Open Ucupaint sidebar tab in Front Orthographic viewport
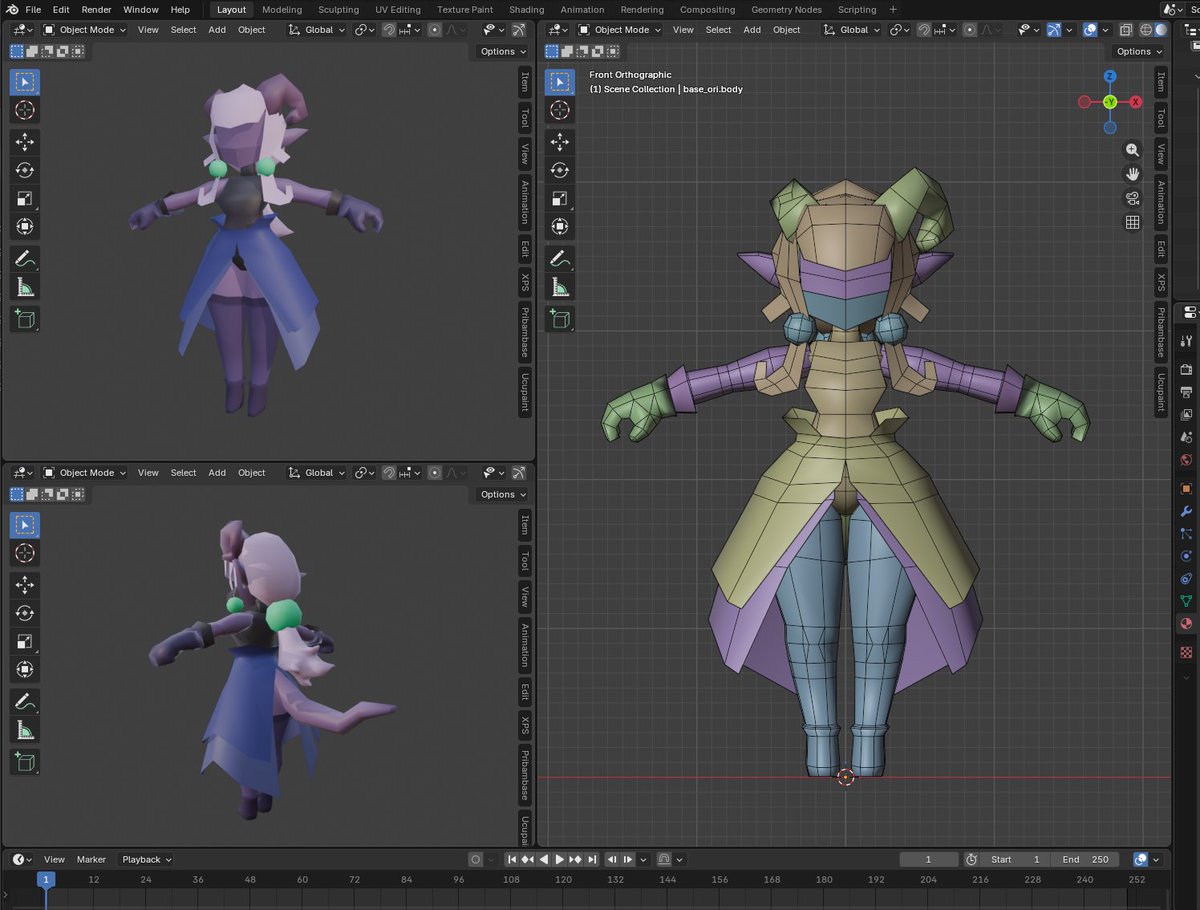This screenshot has width=1200, height=910. click(x=1161, y=391)
